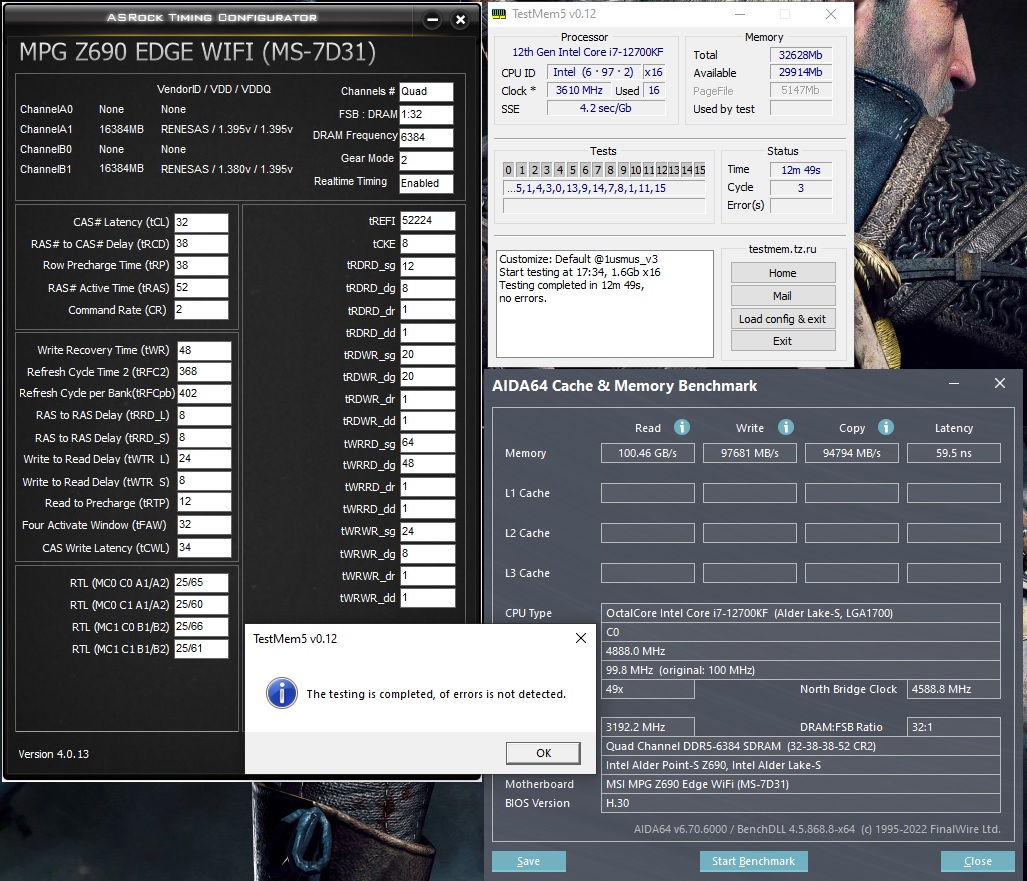1027x881 pixels.
Task: Click Save in AIDA64 benchmark window
Action: pos(529,861)
